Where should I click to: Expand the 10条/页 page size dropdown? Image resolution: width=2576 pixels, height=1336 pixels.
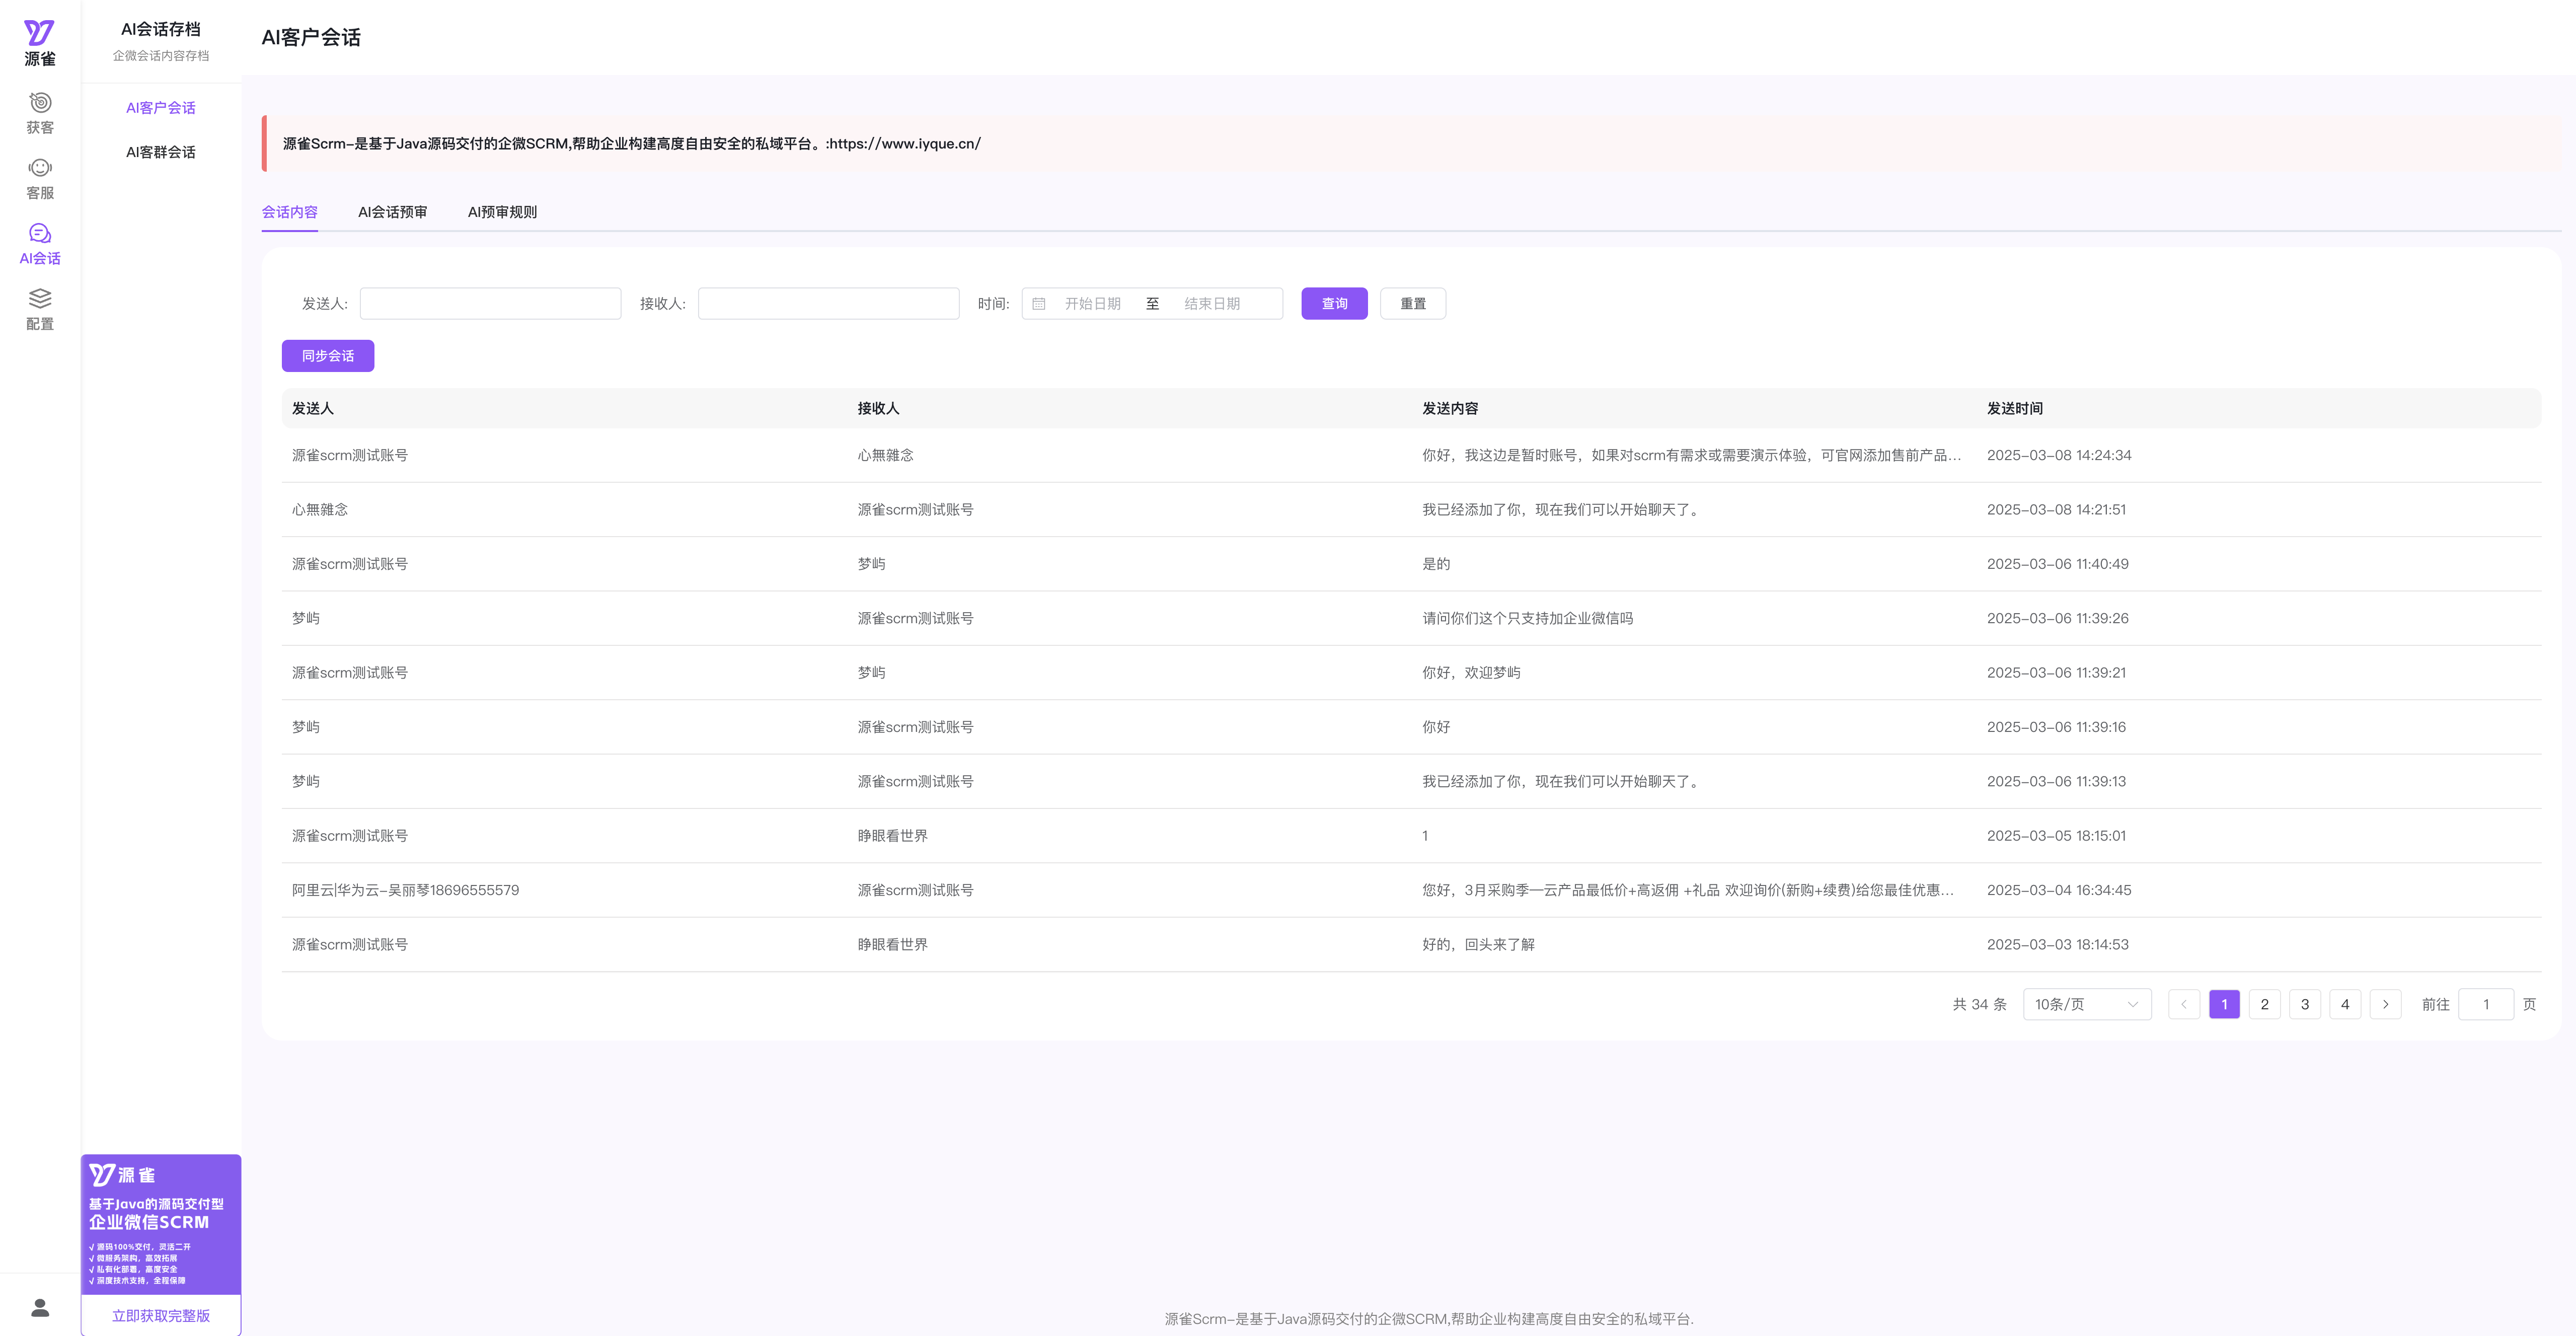click(x=2086, y=1004)
